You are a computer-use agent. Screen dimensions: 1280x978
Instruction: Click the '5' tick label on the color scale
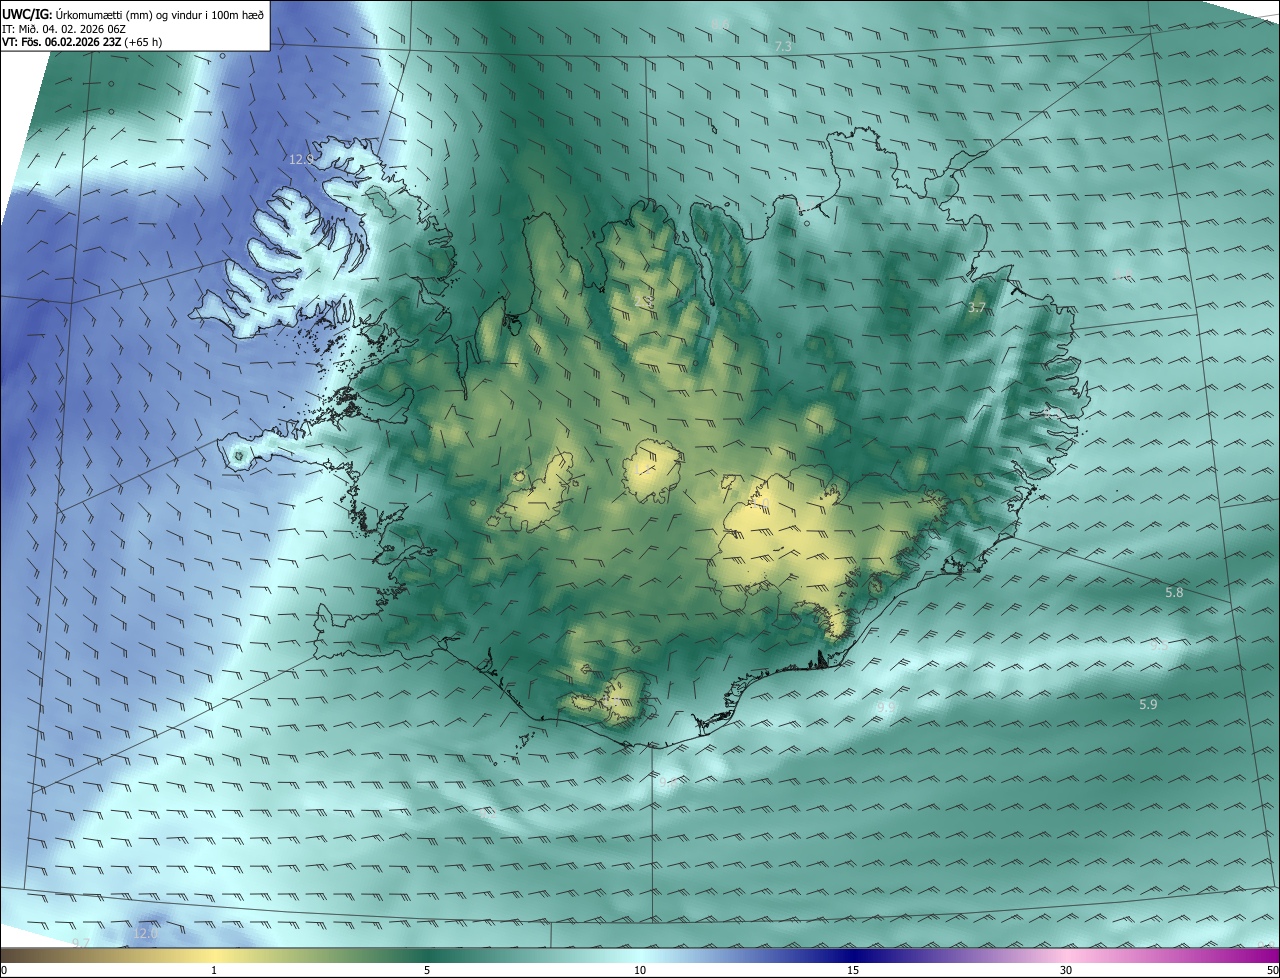click(x=427, y=970)
